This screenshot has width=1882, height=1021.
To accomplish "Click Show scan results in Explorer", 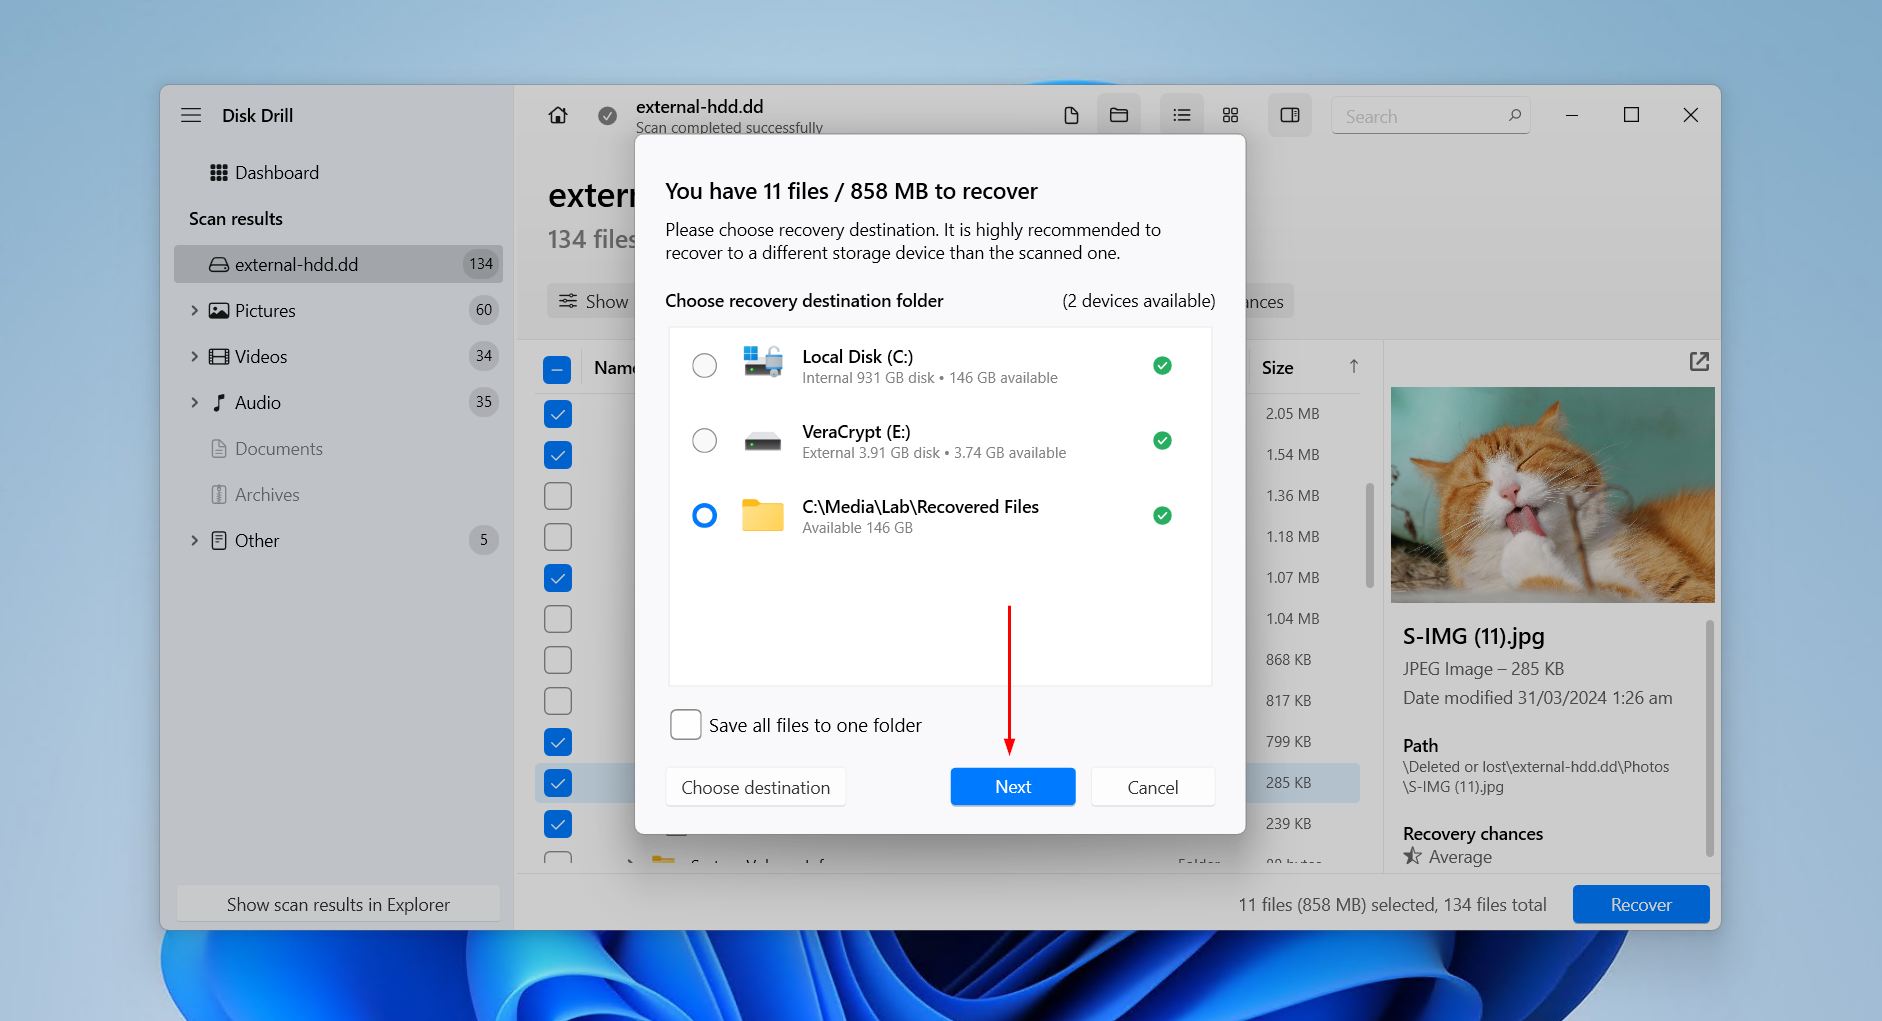I will (338, 904).
